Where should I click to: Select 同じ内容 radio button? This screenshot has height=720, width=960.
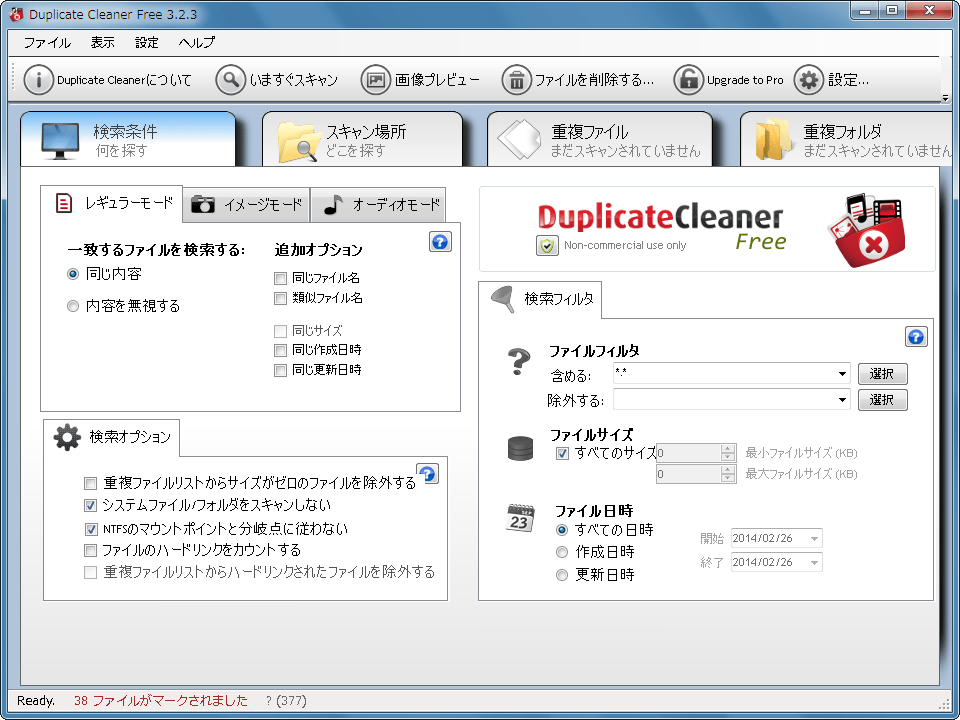click(x=73, y=274)
